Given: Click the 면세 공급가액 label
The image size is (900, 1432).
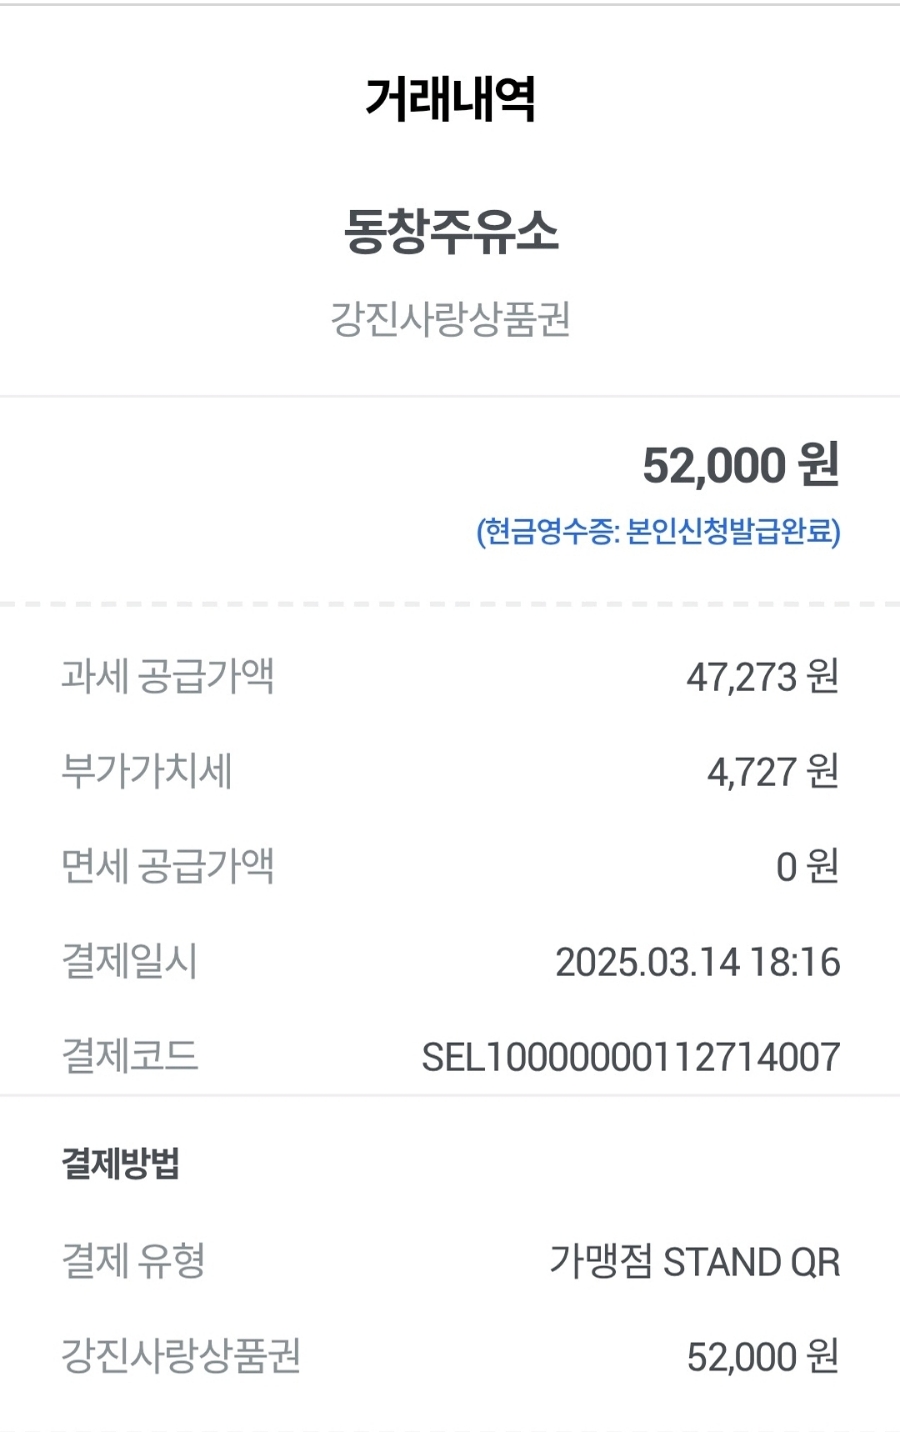Looking at the screenshot, I should 167,866.
